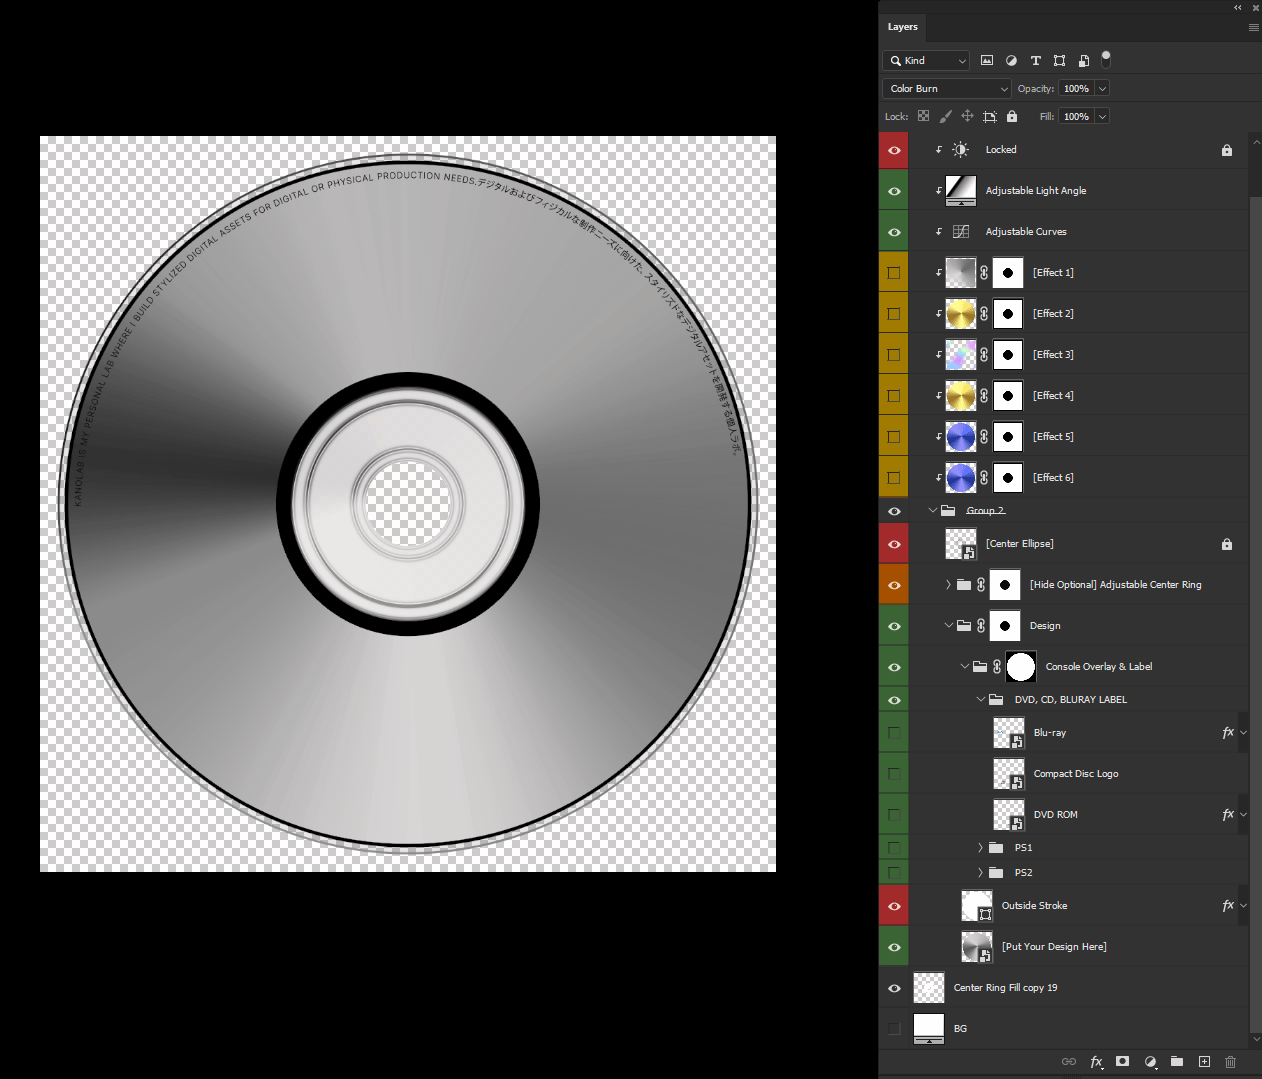Expand the PS1 group

[x=980, y=847]
